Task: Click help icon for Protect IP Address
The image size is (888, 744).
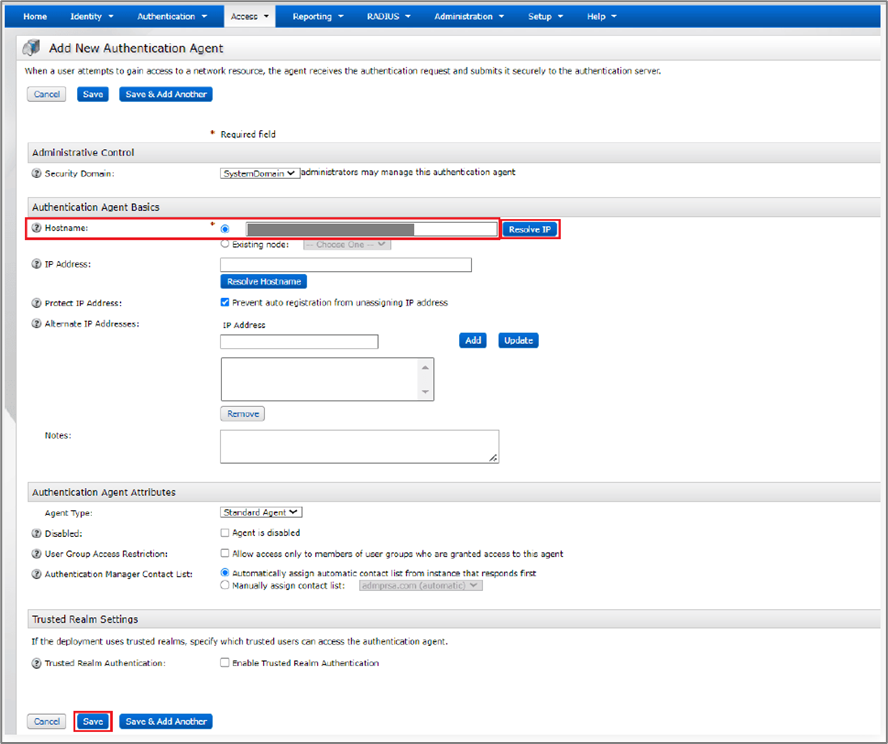Action: pos(37,303)
